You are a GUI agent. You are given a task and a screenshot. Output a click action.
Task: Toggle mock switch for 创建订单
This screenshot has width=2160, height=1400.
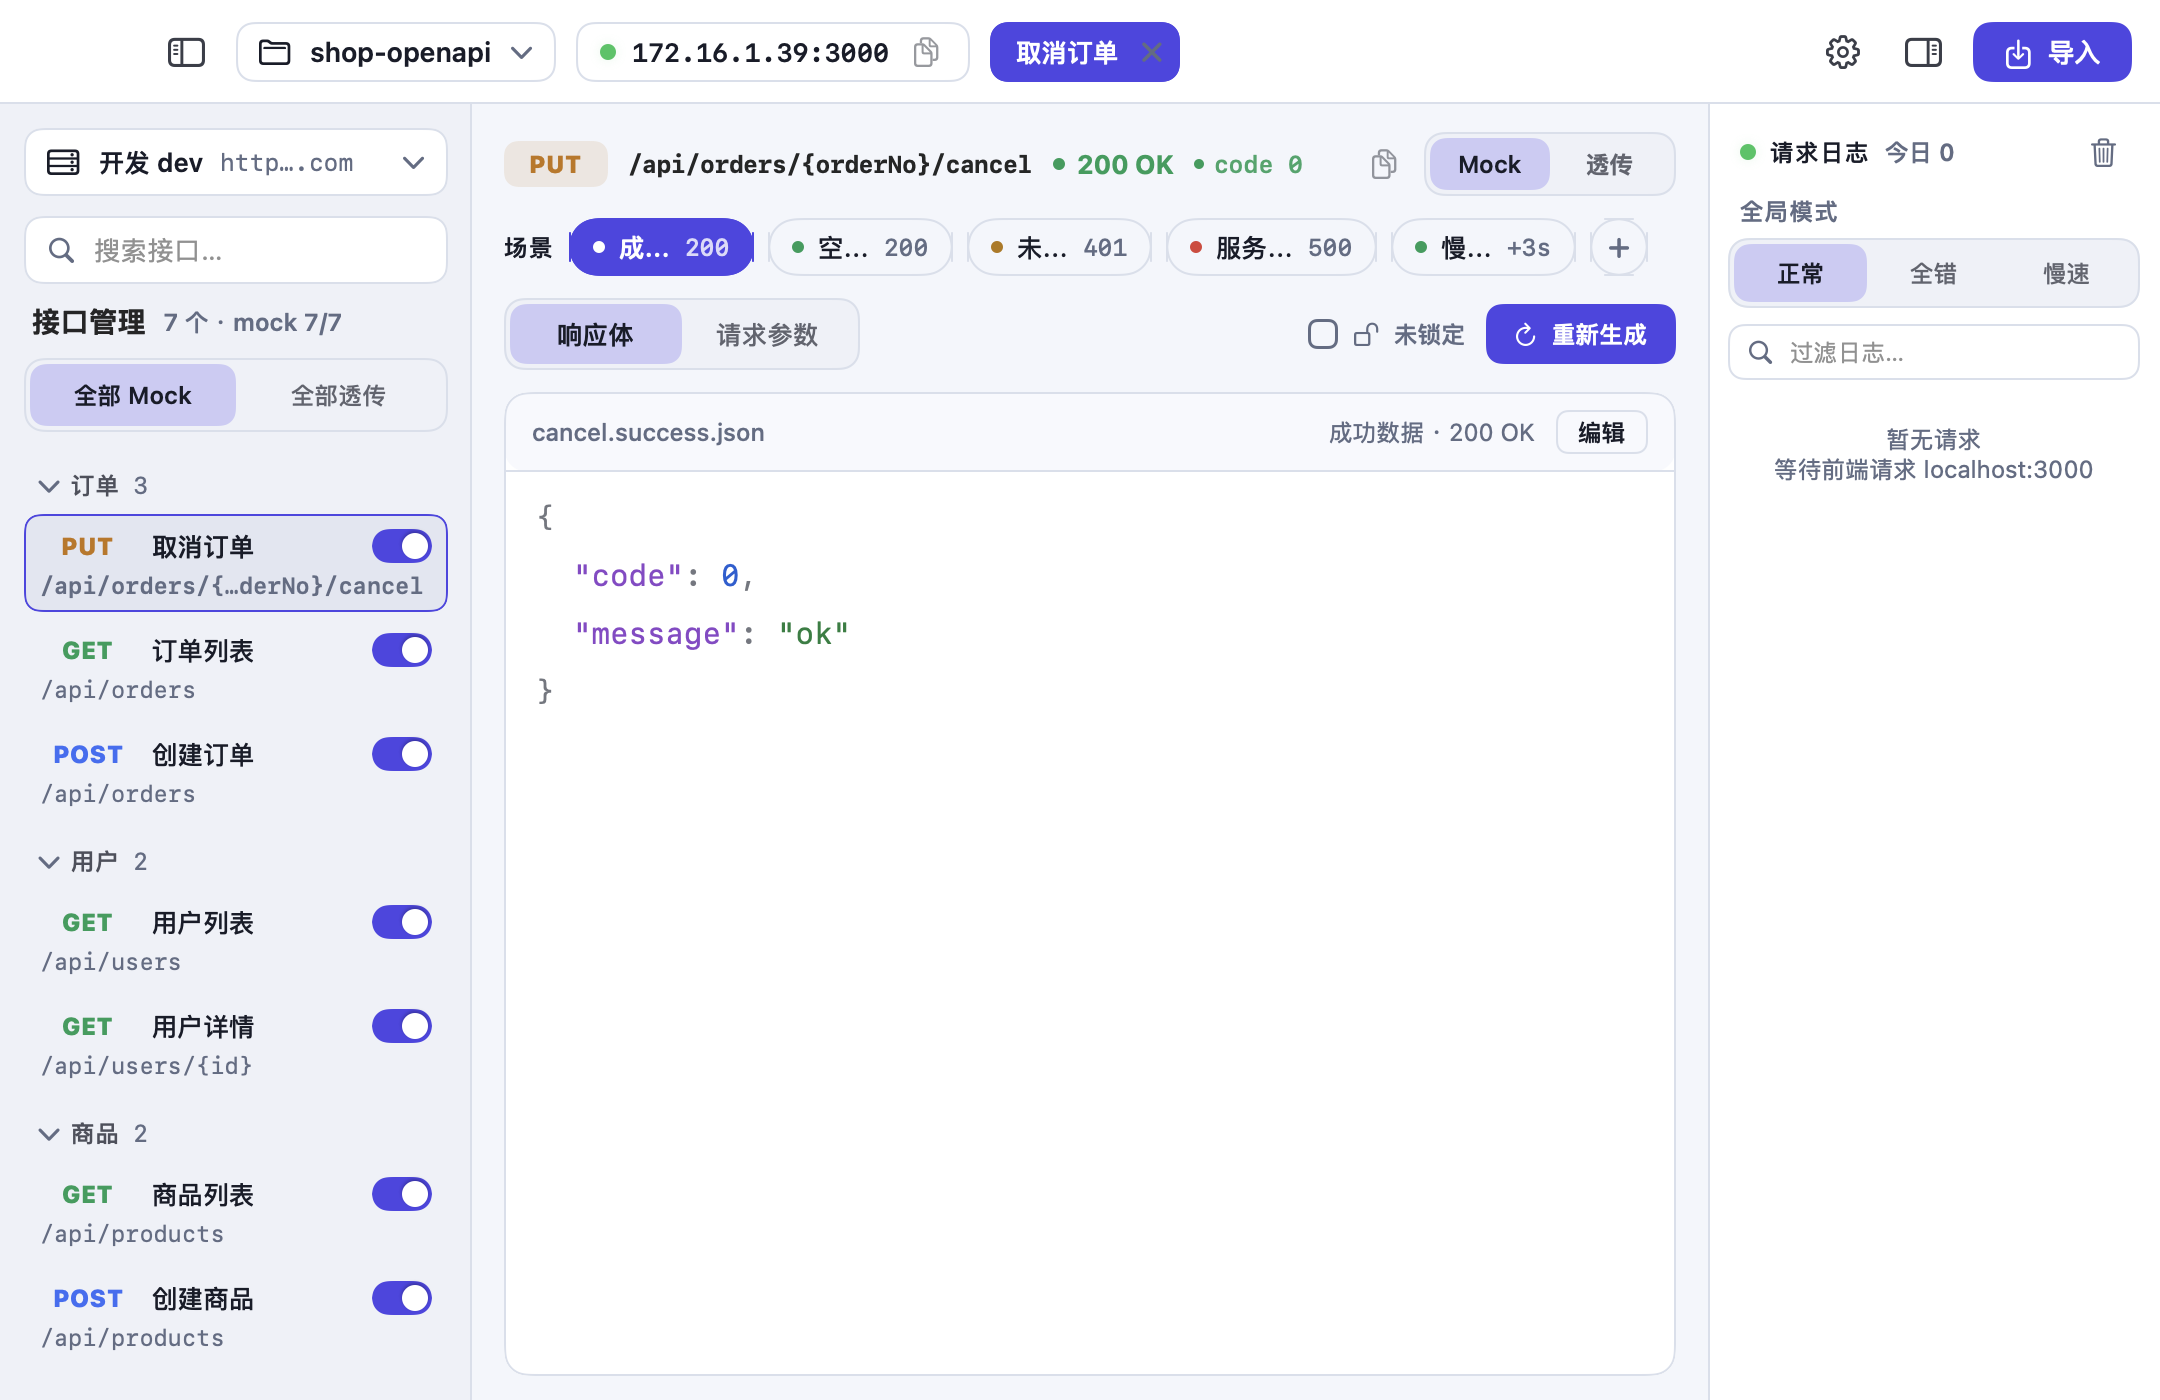[402, 754]
